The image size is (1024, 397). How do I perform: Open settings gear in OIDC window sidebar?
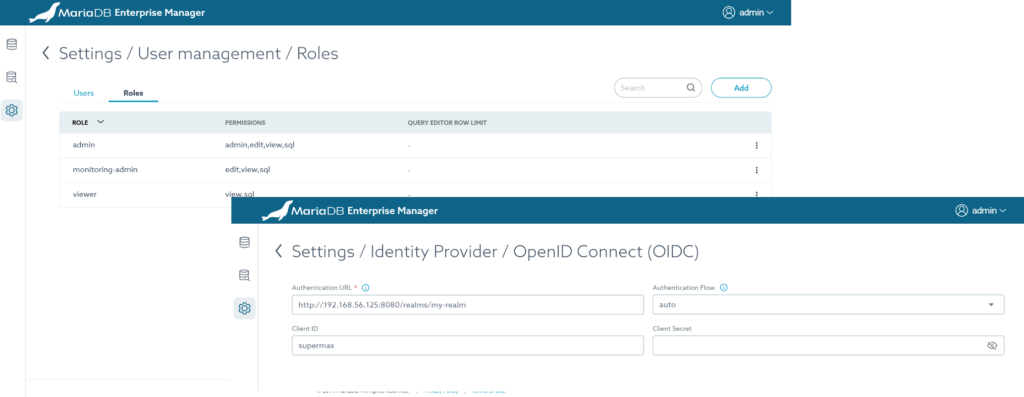(245, 308)
